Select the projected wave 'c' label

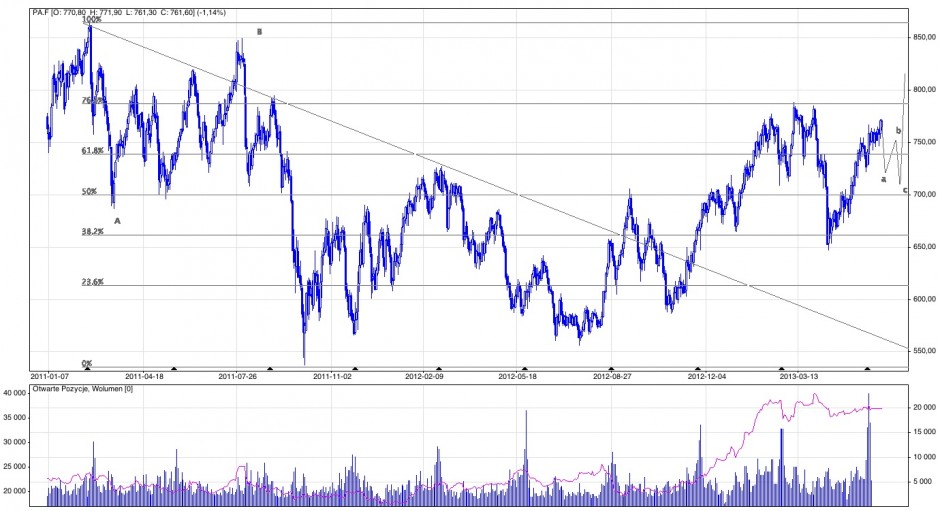point(905,190)
